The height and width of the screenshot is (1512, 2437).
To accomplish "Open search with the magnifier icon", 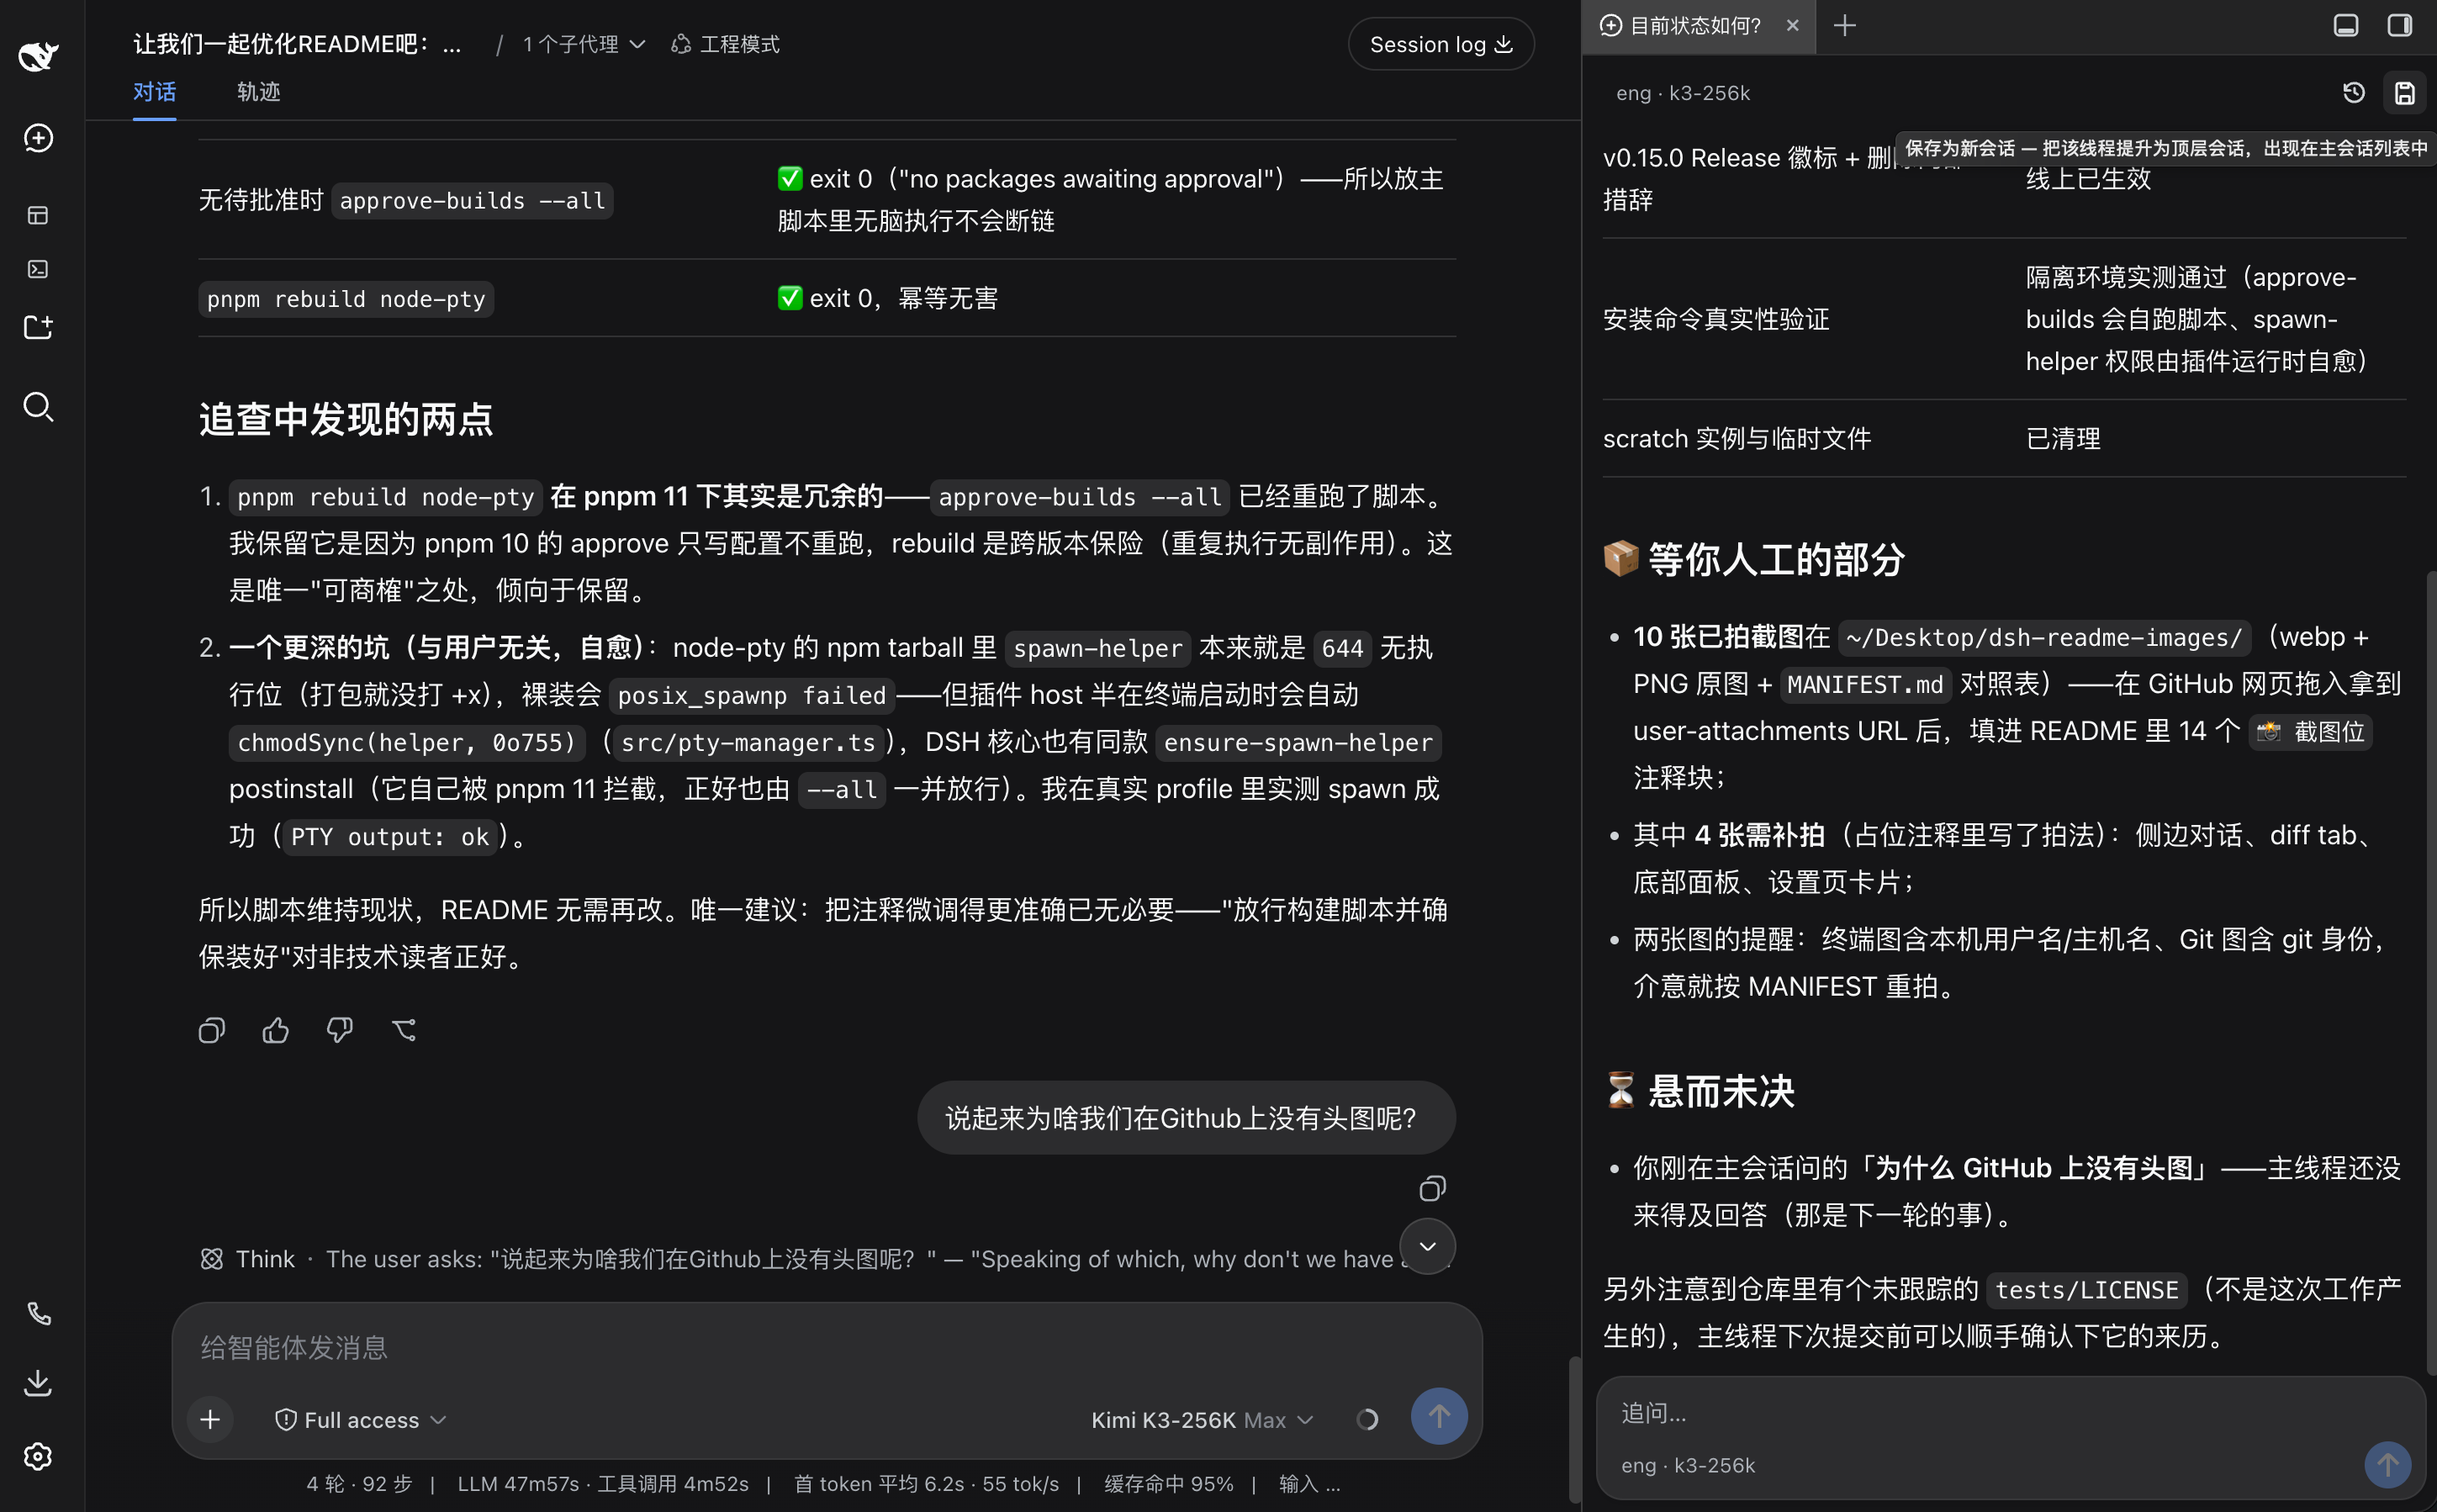I will point(38,407).
